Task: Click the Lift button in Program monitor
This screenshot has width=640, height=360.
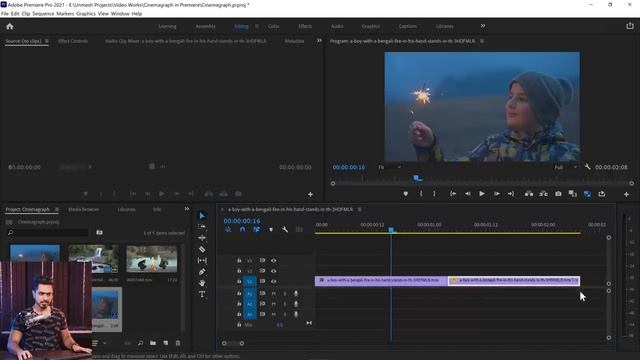Action: click(x=529, y=194)
